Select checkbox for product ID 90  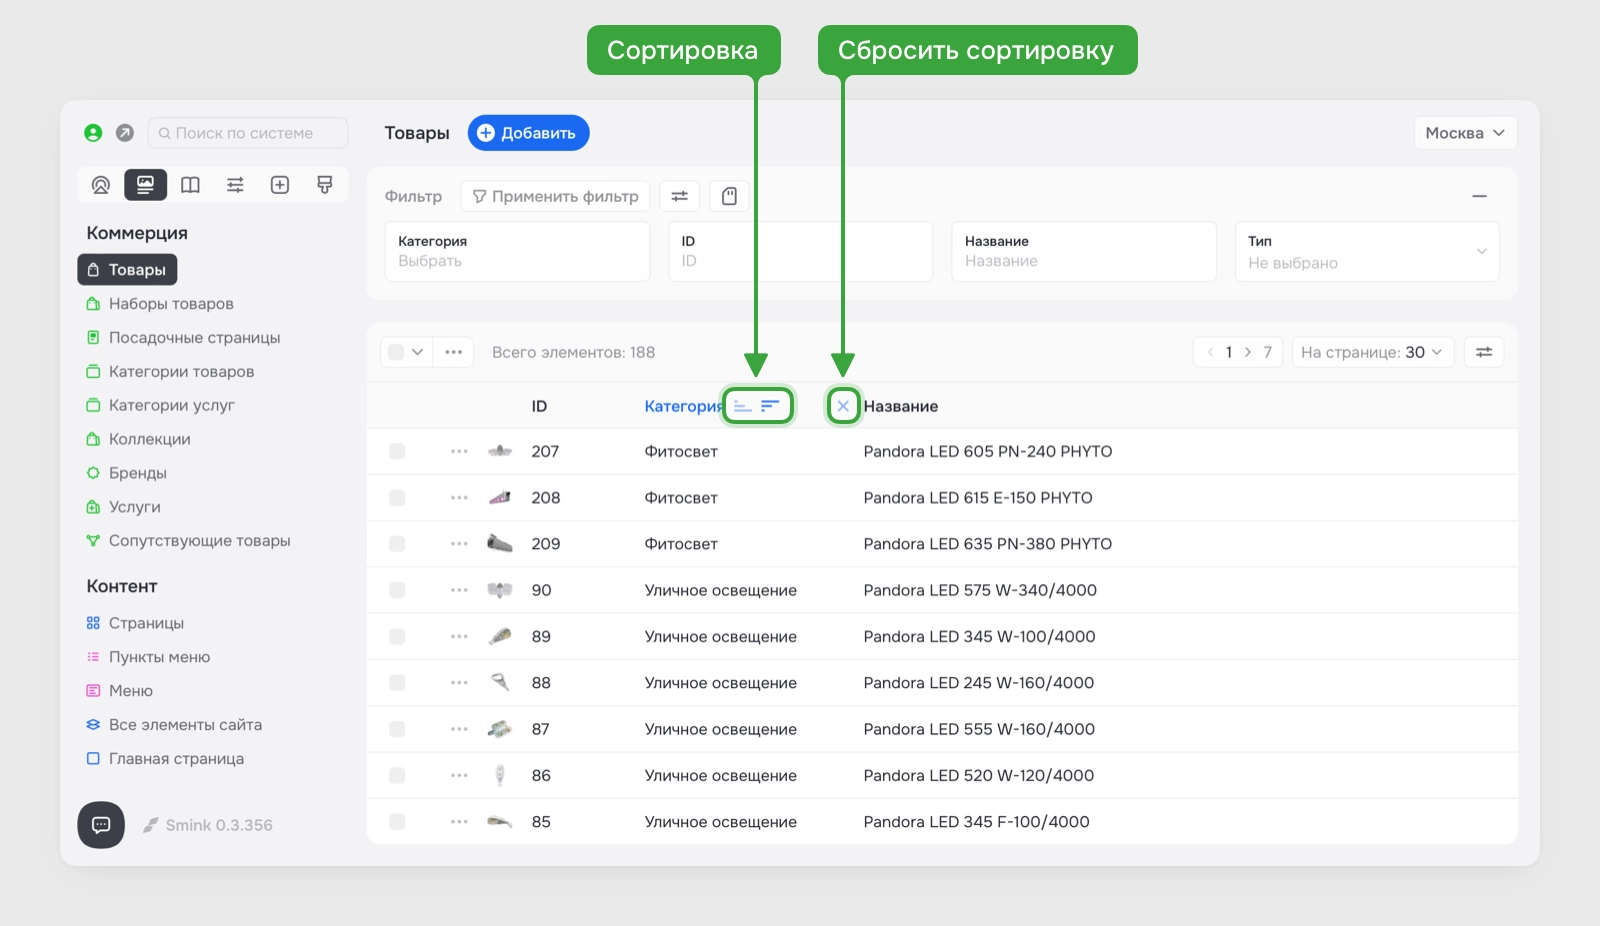pyautogui.click(x=397, y=590)
